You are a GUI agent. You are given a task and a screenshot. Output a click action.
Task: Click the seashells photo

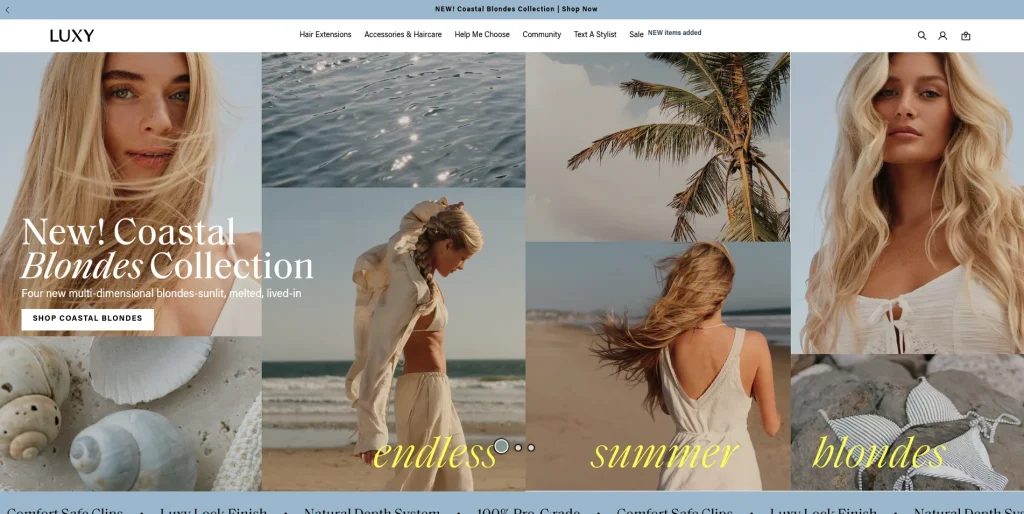[x=131, y=413]
